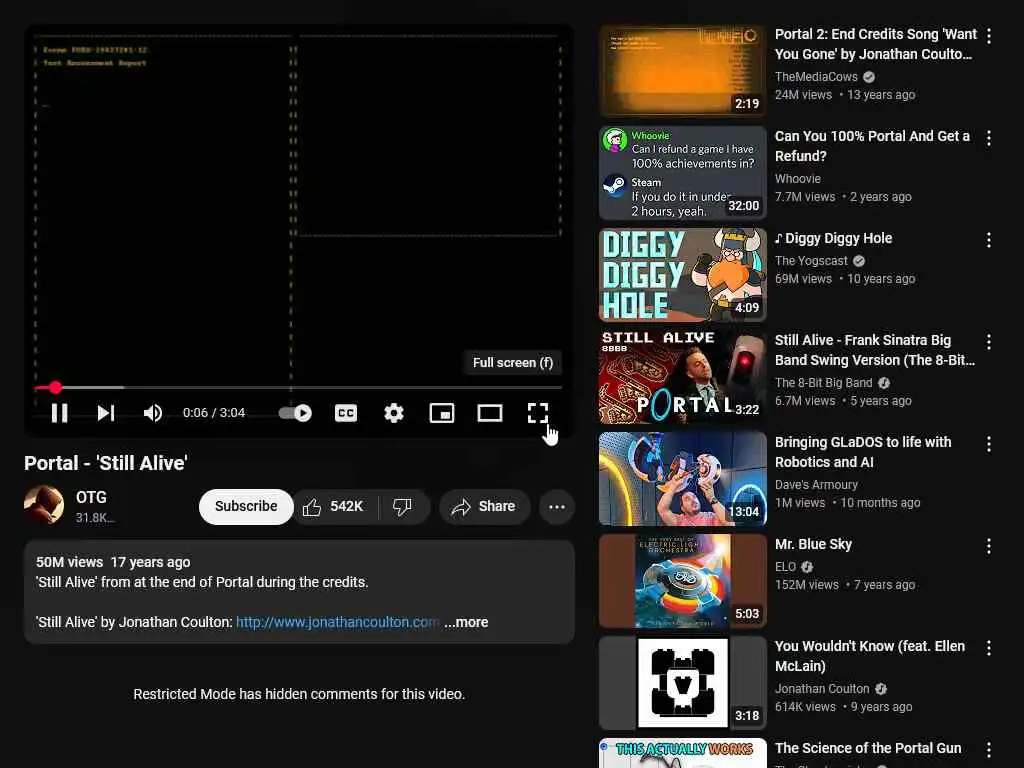Open options for Bringing GLaDOS to life video
Screen dimensions: 1024x768
pyautogui.click(x=989, y=443)
